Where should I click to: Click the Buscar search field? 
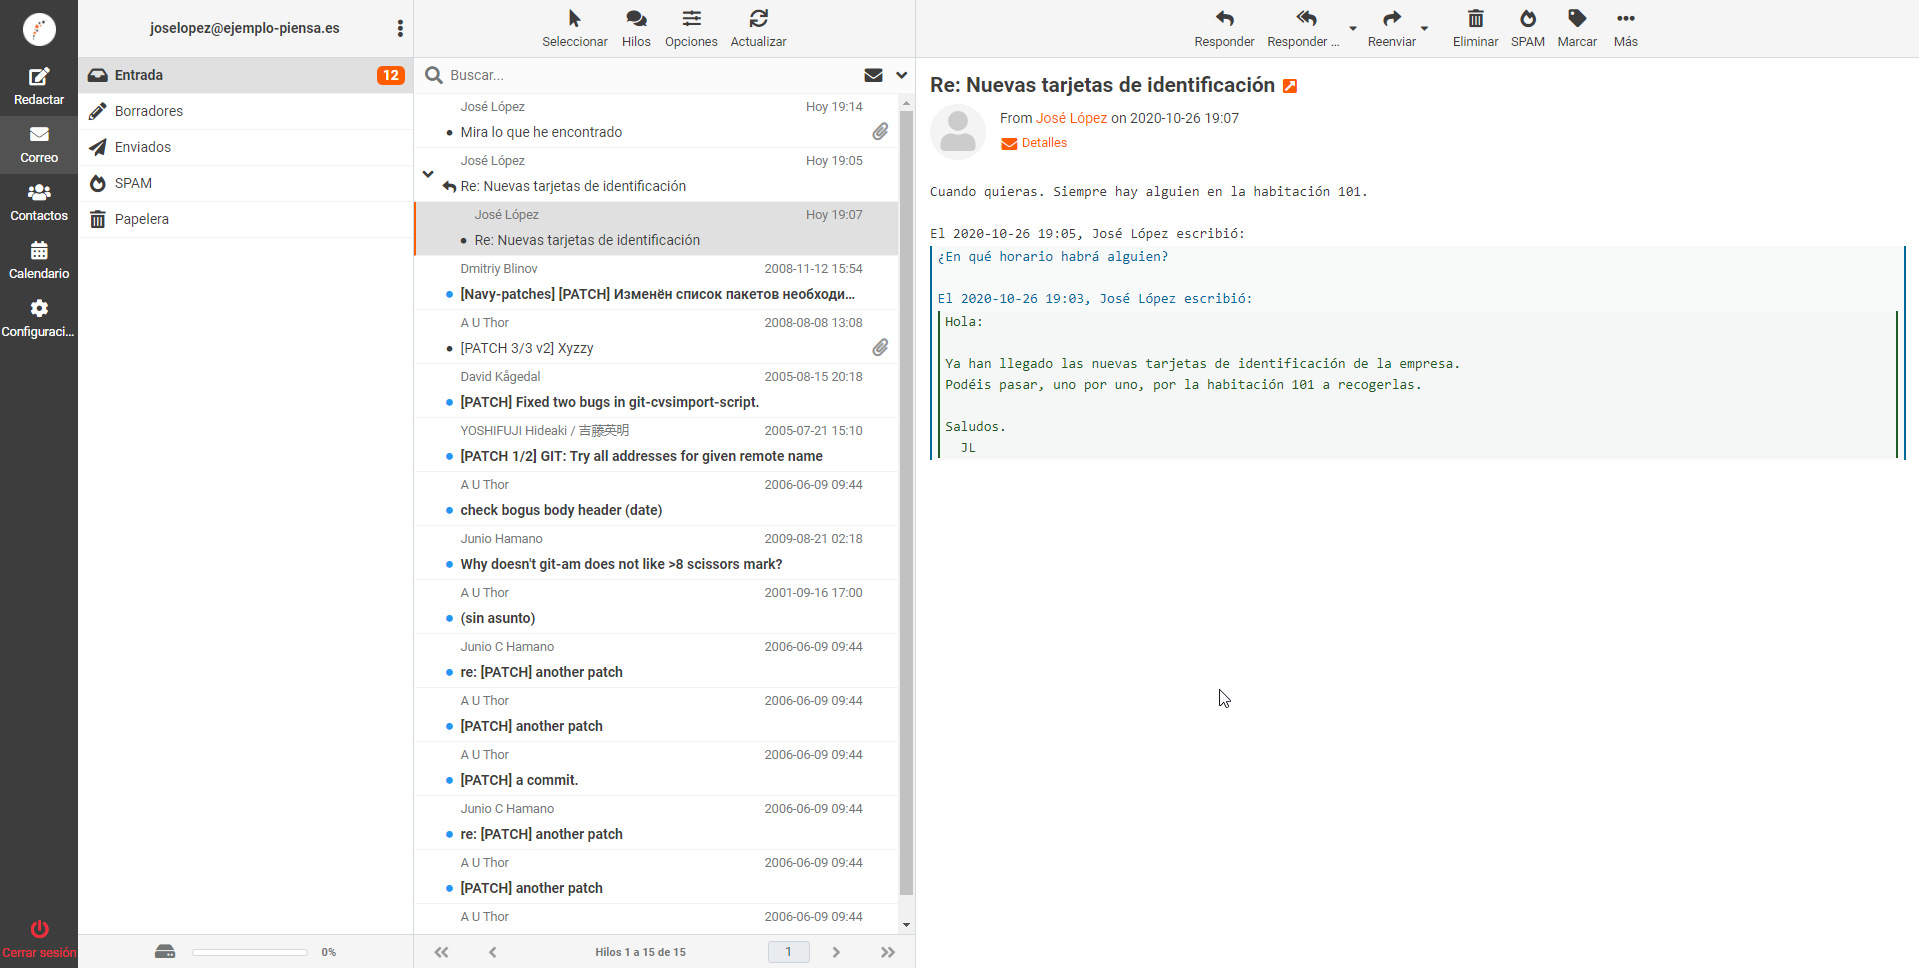tap(650, 75)
